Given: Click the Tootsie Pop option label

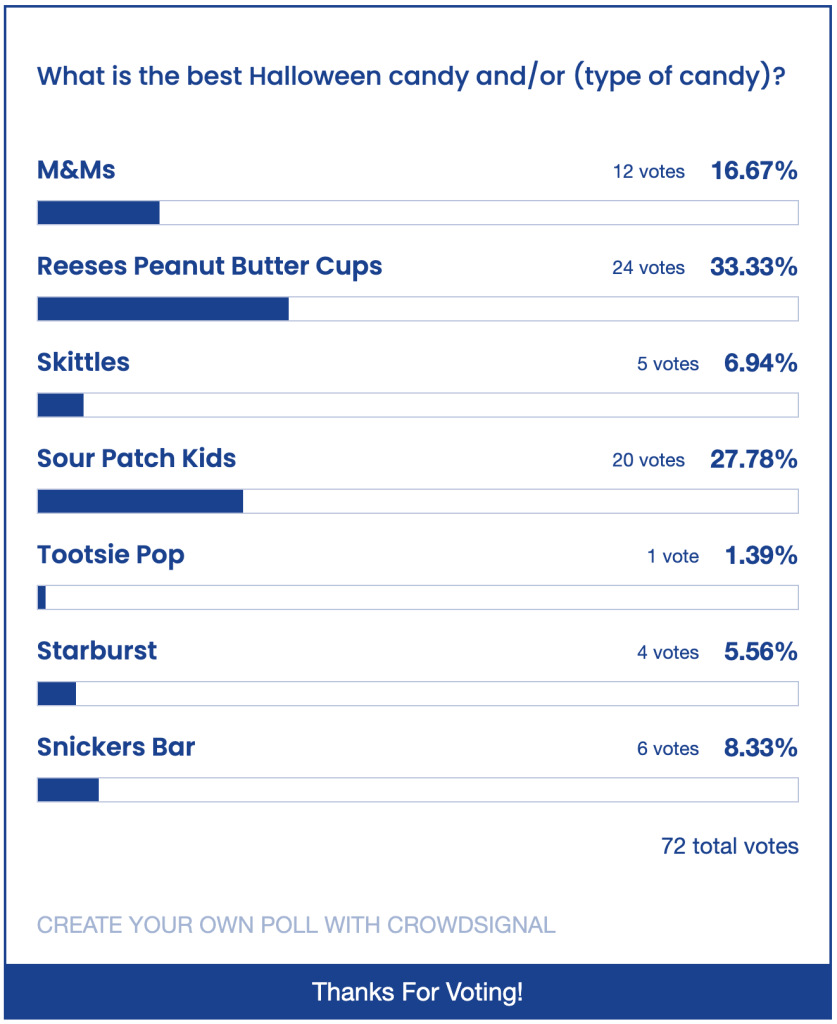Looking at the screenshot, I should [111, 554].
